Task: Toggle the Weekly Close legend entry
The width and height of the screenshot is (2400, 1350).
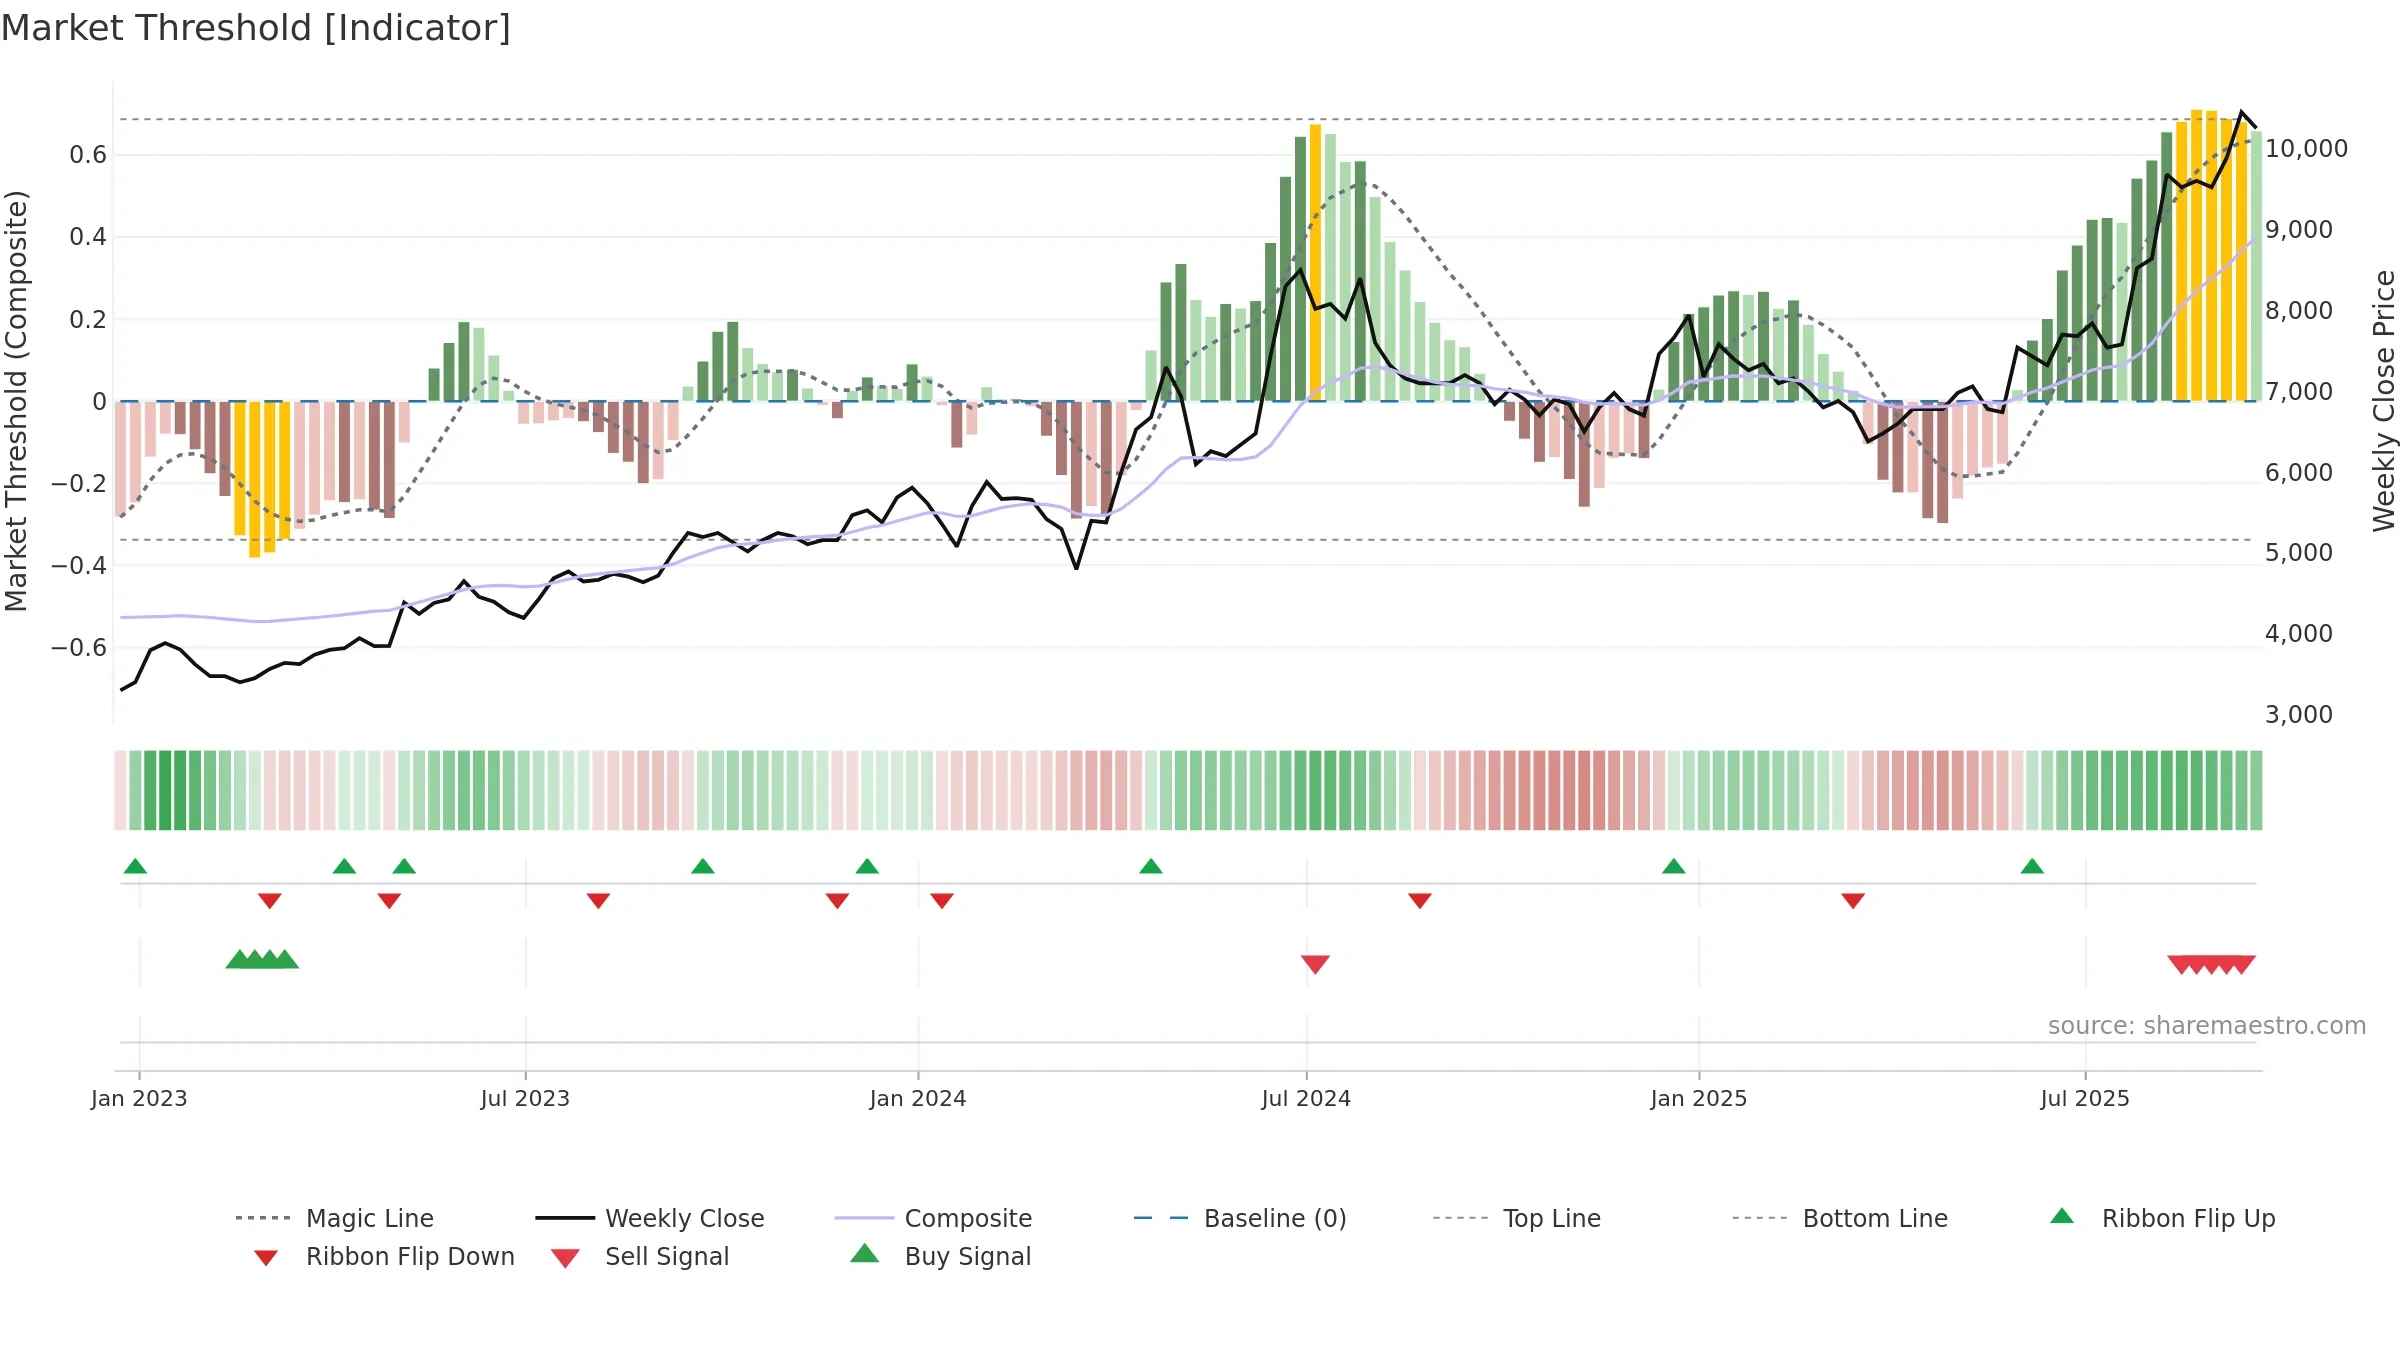Action: [x=650, y=1218]
